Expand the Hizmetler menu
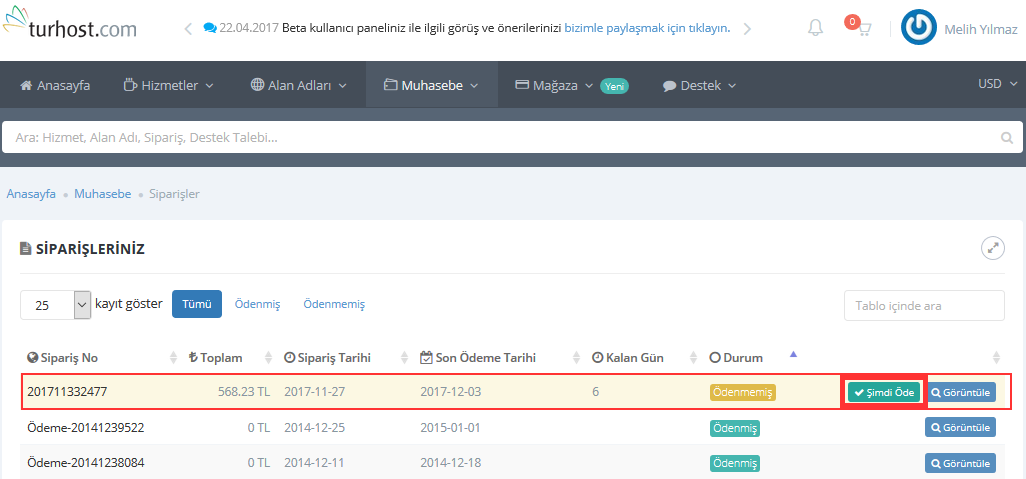Image resolution: width=1026 pixels, height=479 pixels. [168, 86]
